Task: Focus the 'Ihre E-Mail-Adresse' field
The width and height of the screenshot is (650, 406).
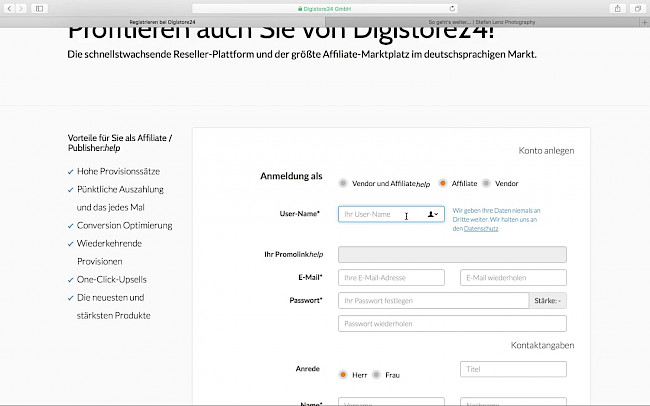Action: (391, 277)
